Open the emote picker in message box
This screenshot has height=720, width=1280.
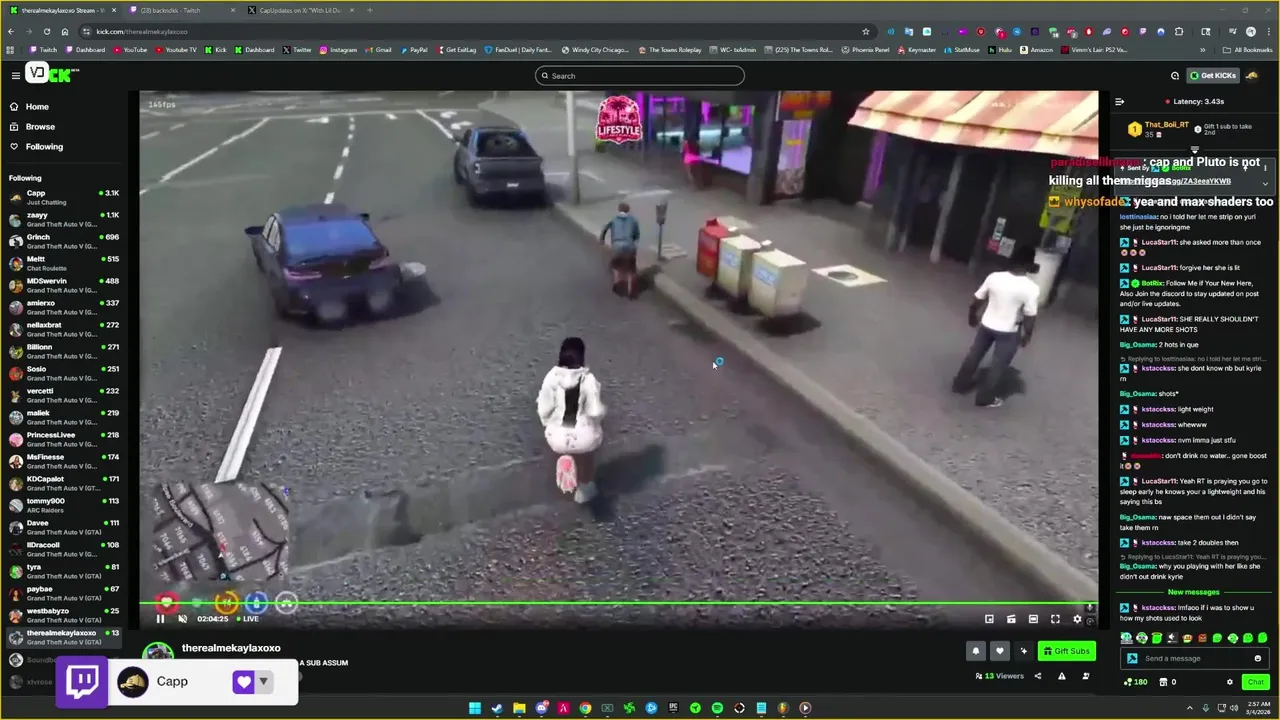coord(1257,658)
